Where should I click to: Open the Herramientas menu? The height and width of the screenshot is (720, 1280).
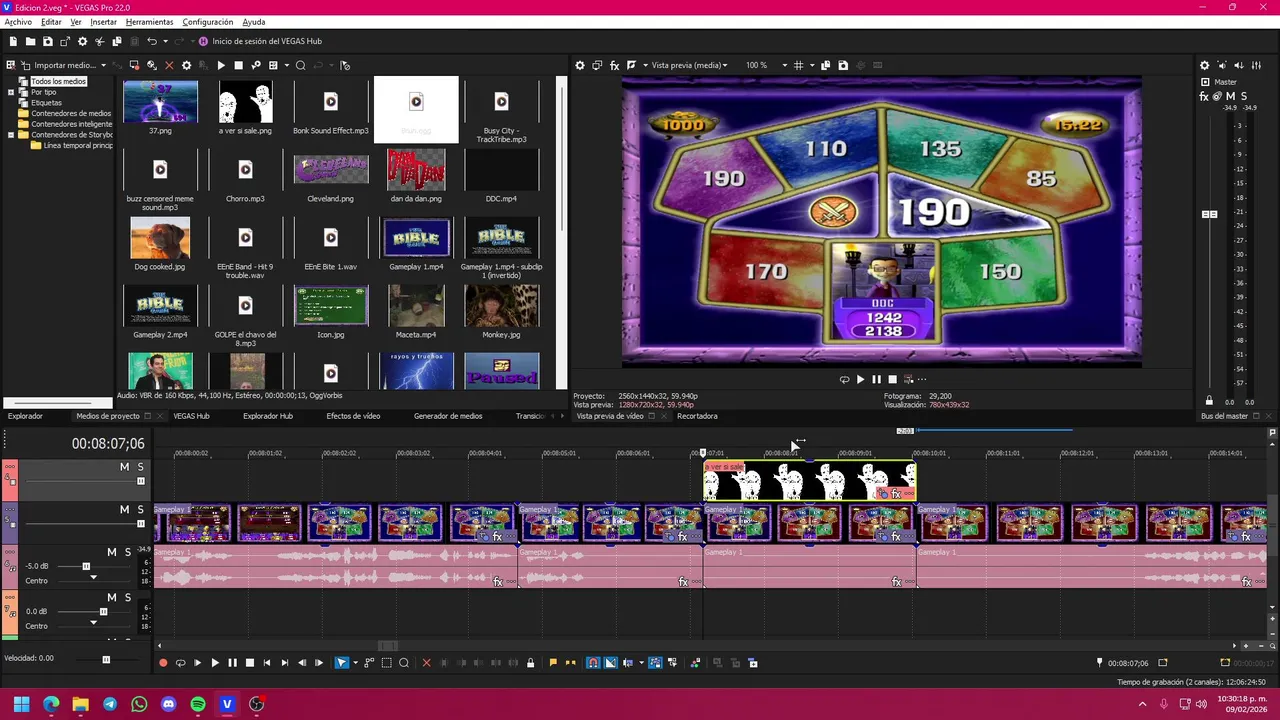tap(149, 22)
